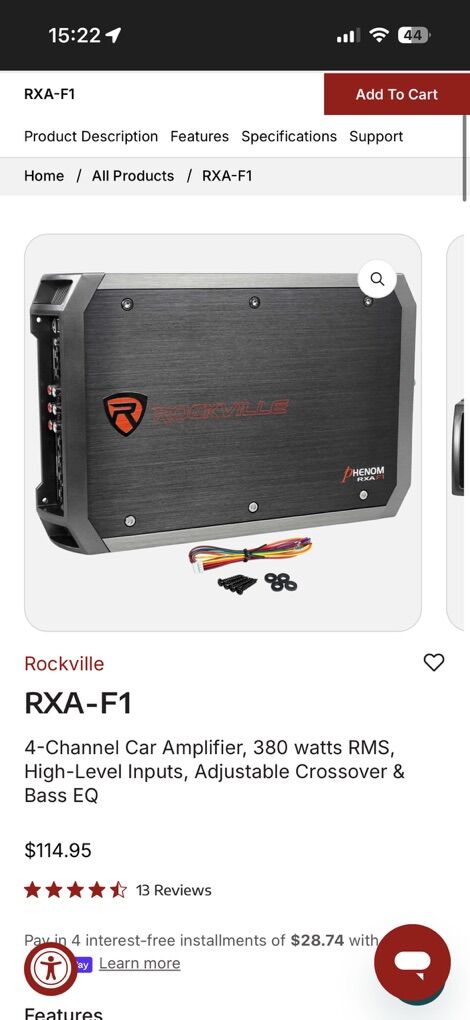Open the Specifications tab

tap(289, 137)
